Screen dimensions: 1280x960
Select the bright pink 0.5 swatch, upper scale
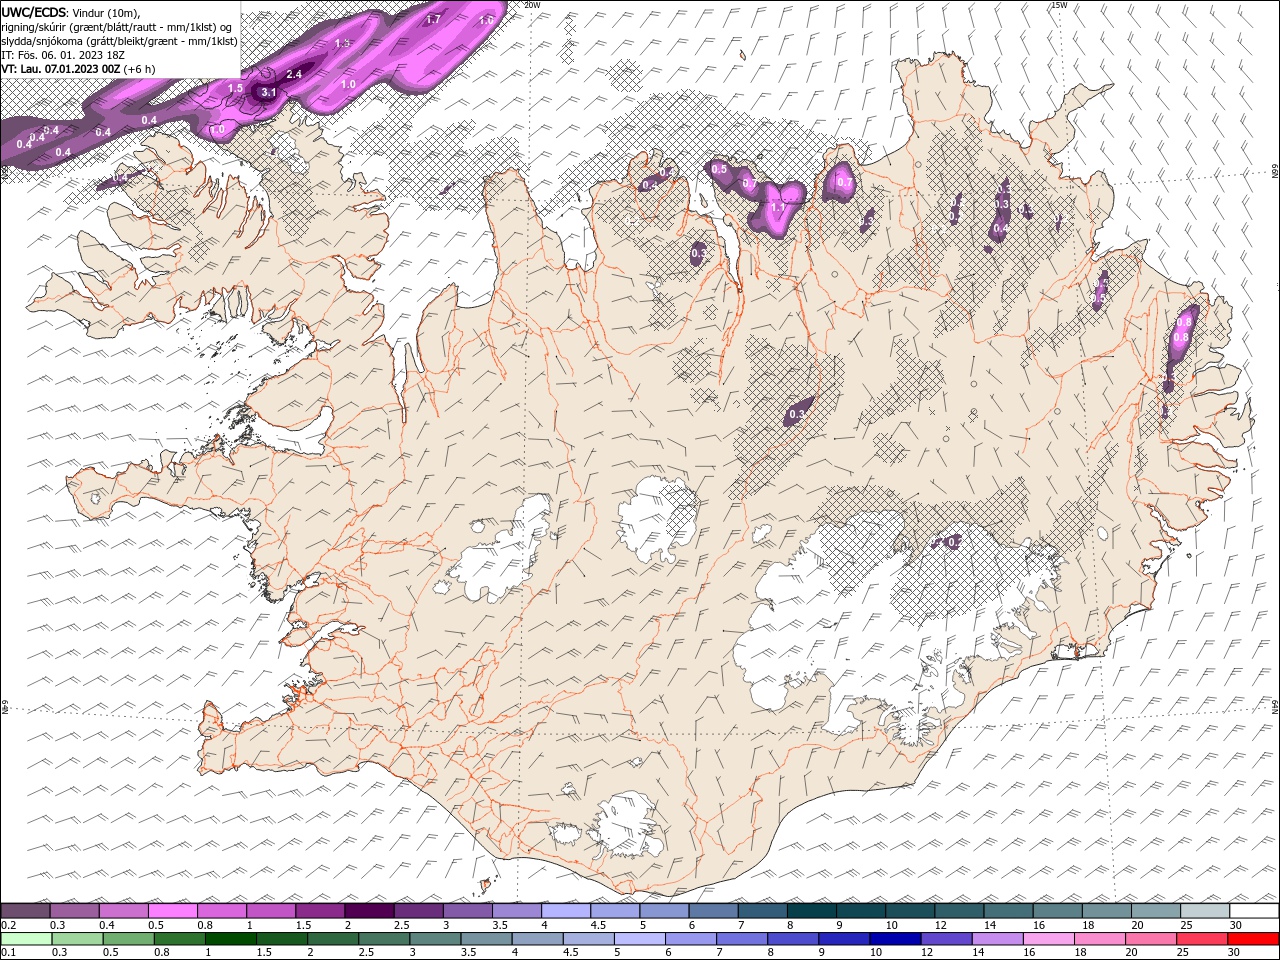click(x=172, y=911)
